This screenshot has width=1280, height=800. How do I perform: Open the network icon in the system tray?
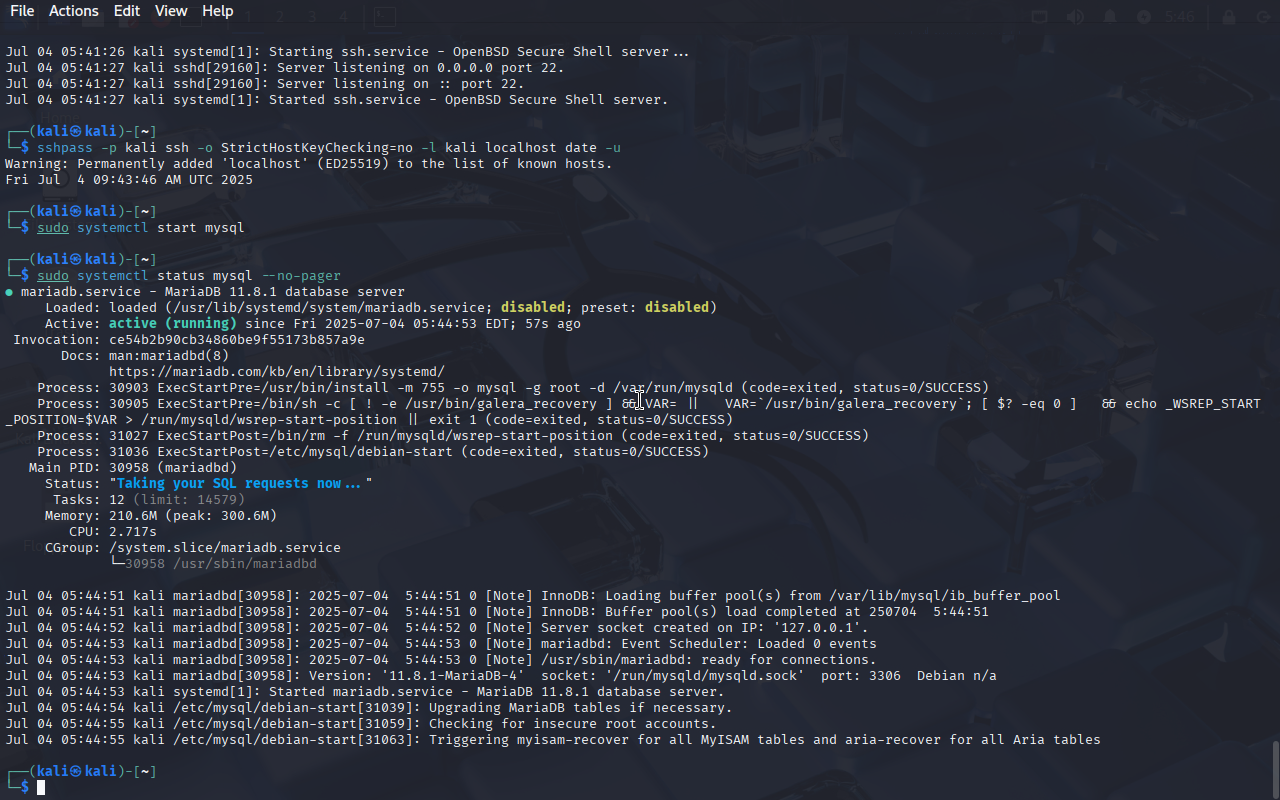[1040, 17]
